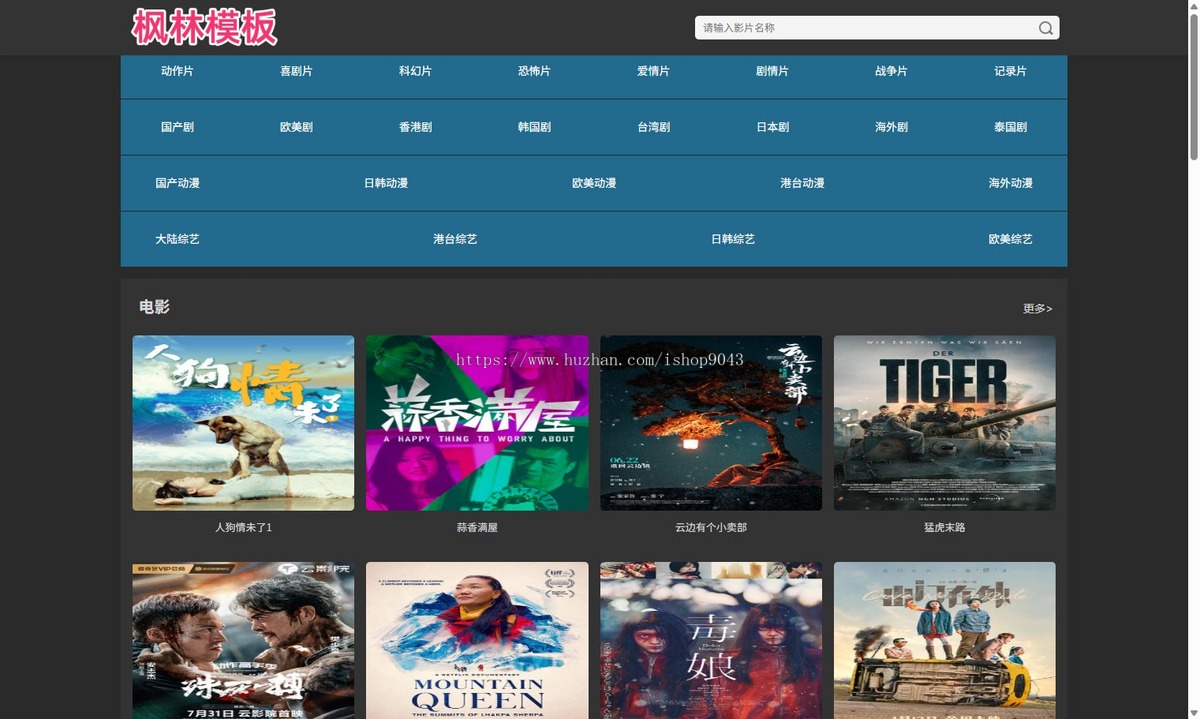Viewport: 1200px width, 719px height.
Task: Click the 电影 section heading
Action: 154,307
